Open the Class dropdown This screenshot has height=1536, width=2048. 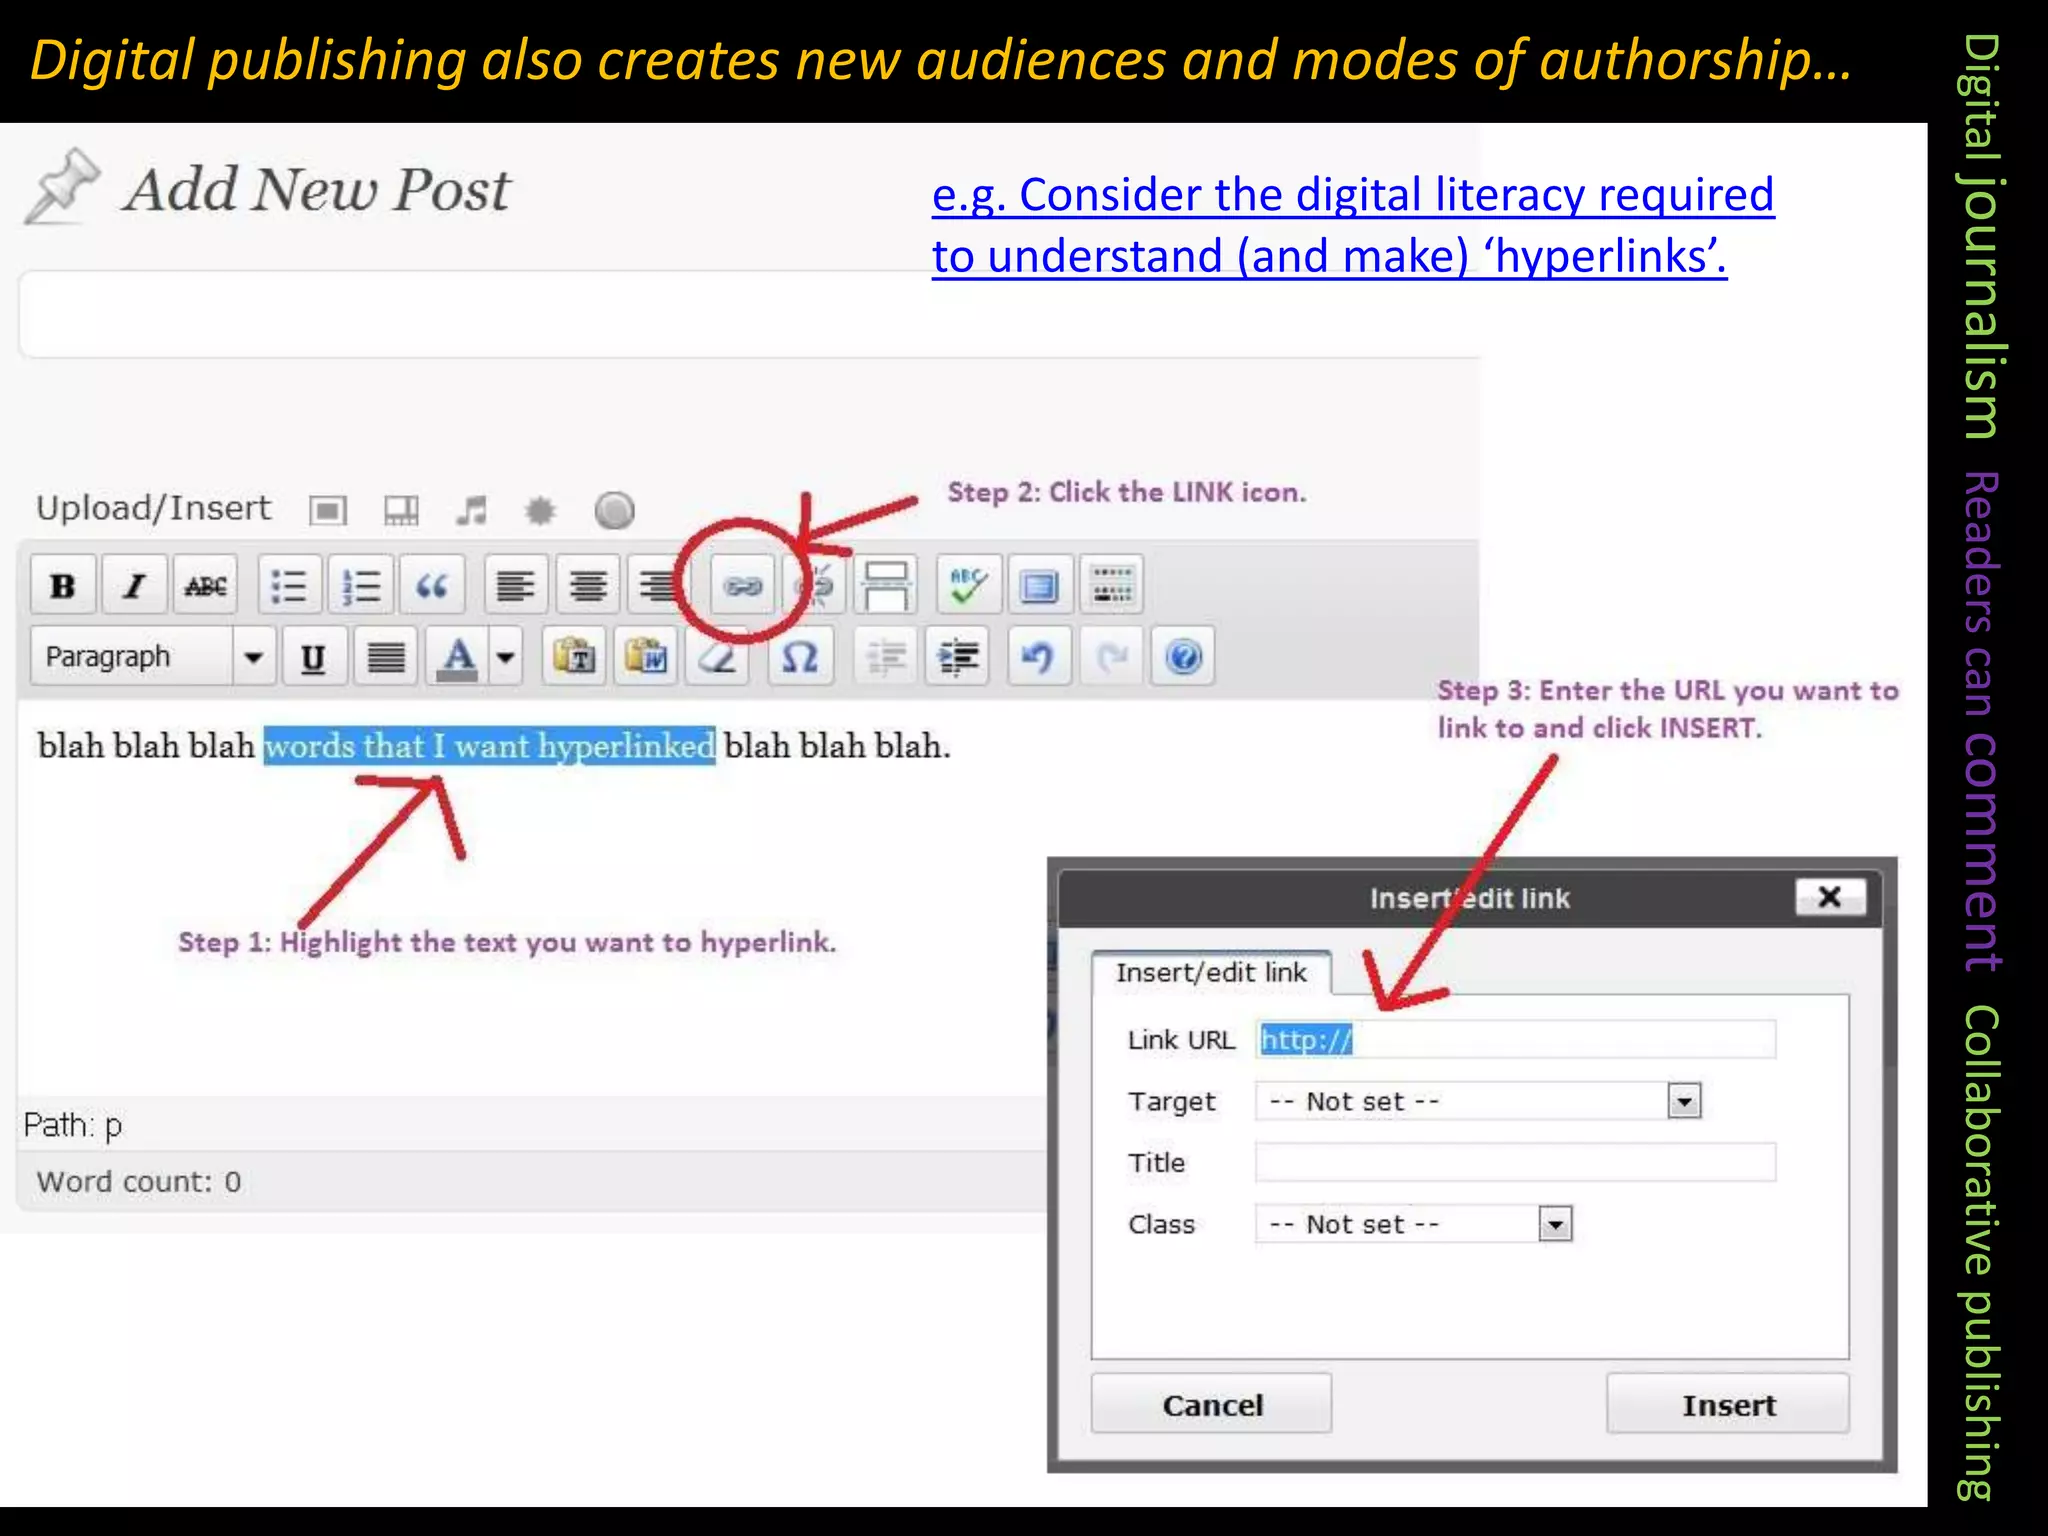1414,1224
